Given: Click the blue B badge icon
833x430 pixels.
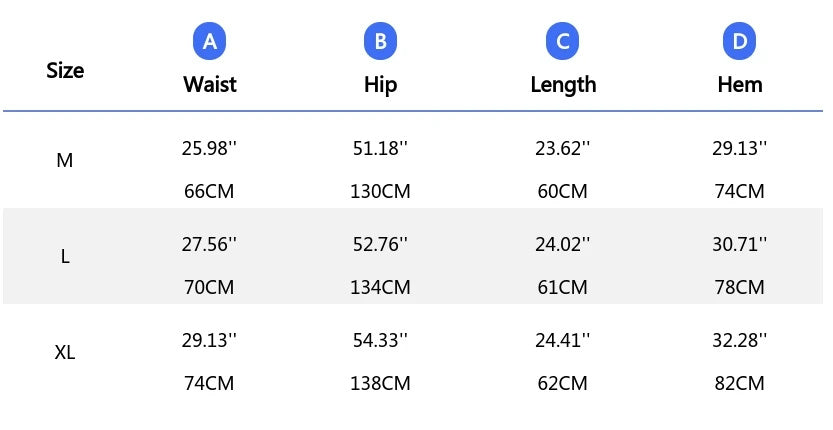Looking at the screenshot, I should 380,42.
